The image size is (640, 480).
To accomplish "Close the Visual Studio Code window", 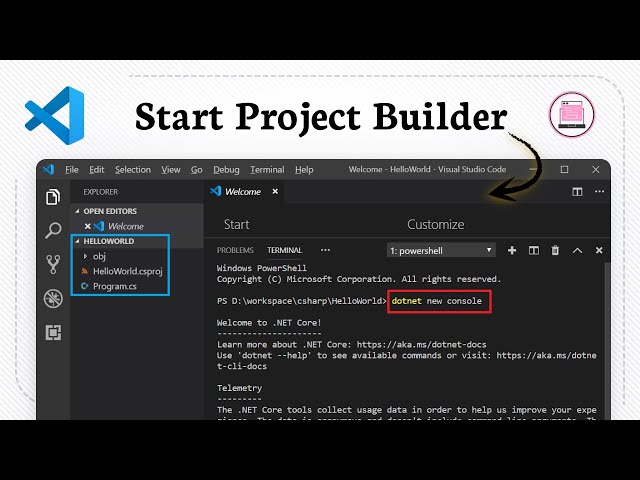I will tap(596, 169).
